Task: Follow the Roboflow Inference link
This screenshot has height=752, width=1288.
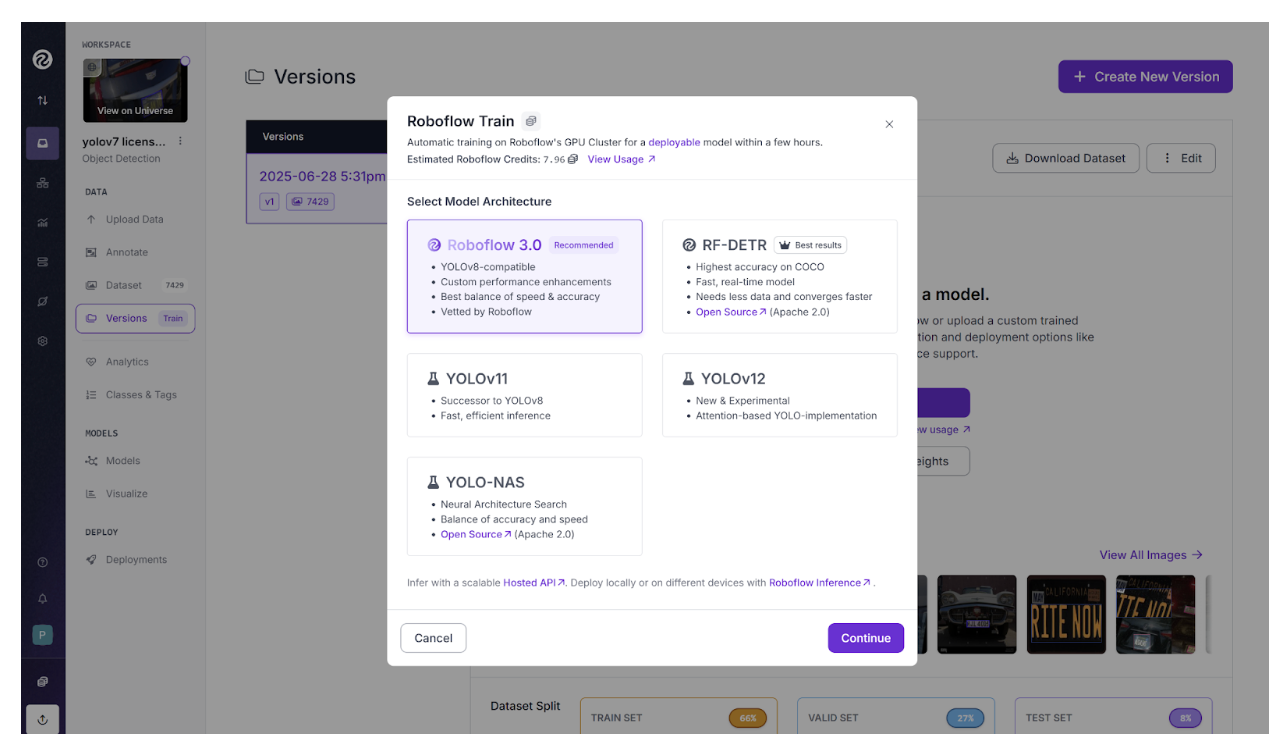Action: pyautogui.click(x=820, y=582)
